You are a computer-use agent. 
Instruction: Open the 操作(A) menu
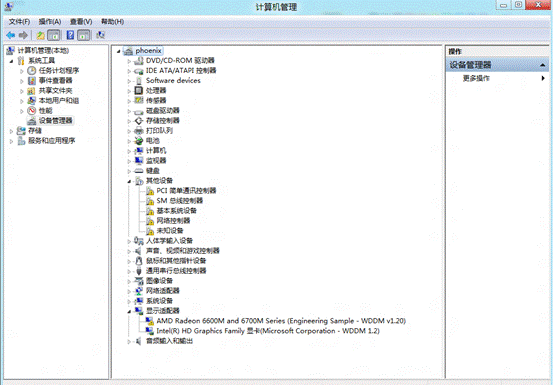(50, 22)
